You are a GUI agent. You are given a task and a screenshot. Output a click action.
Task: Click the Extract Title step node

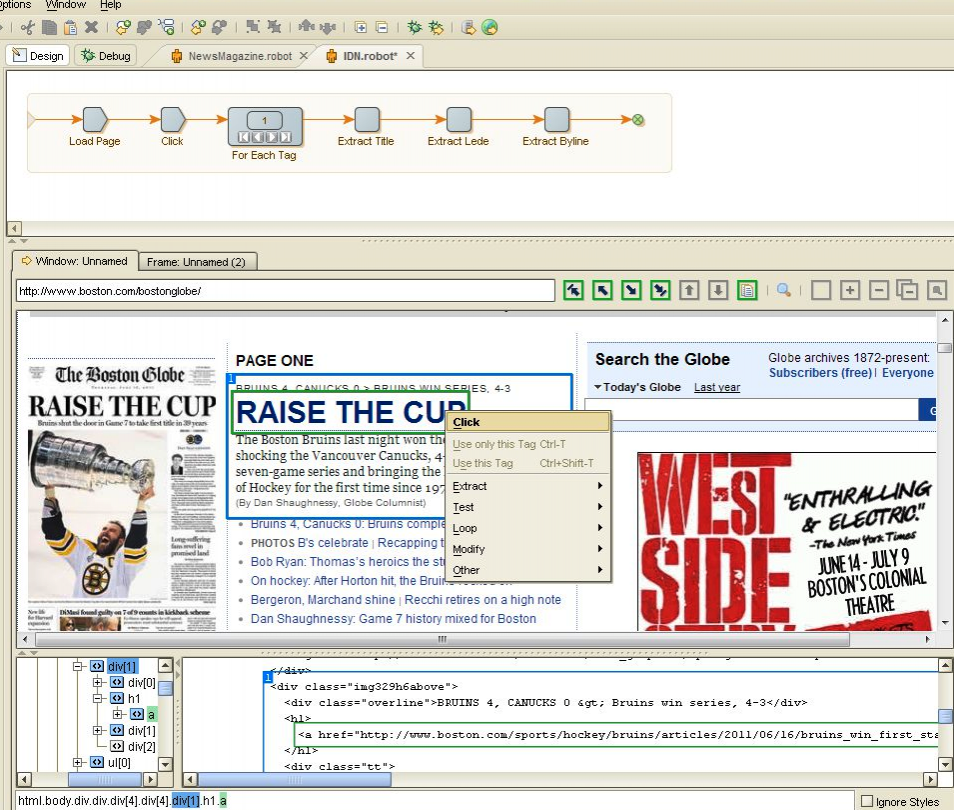[366, 120]
